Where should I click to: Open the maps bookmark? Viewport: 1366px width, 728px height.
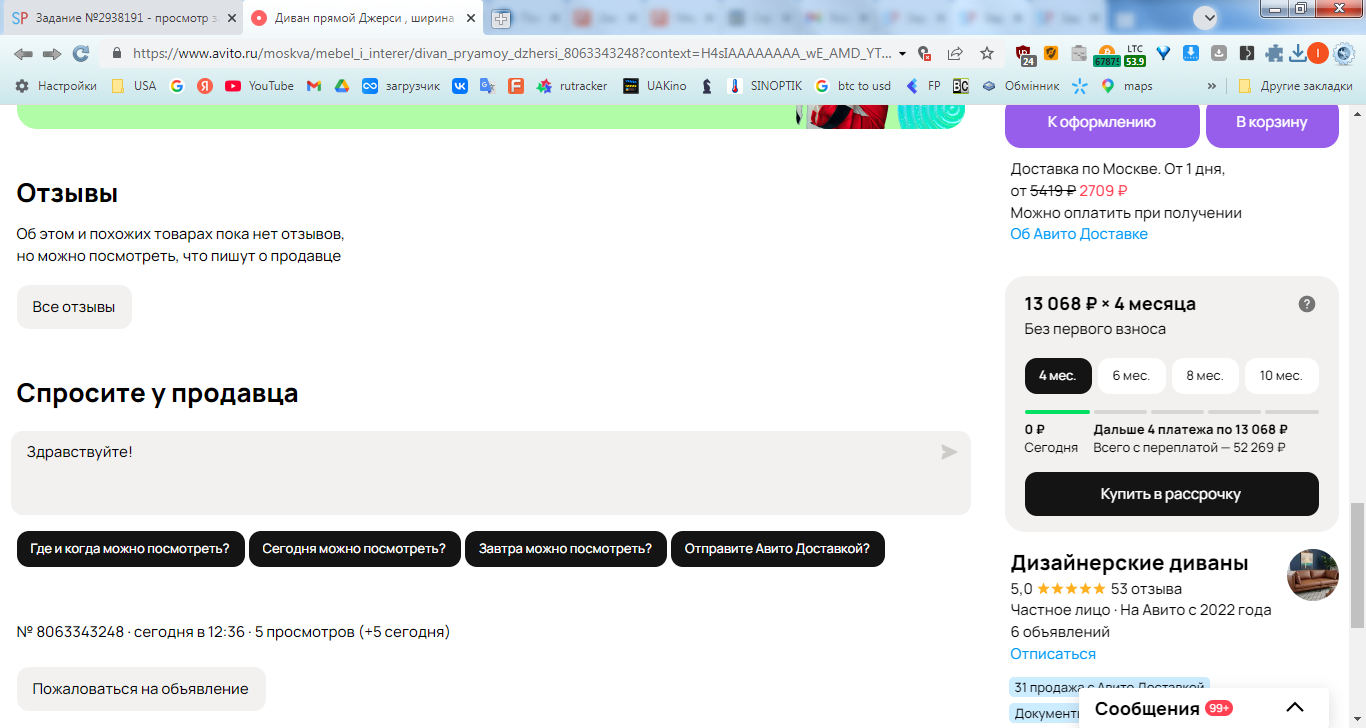click(1127, 86)
